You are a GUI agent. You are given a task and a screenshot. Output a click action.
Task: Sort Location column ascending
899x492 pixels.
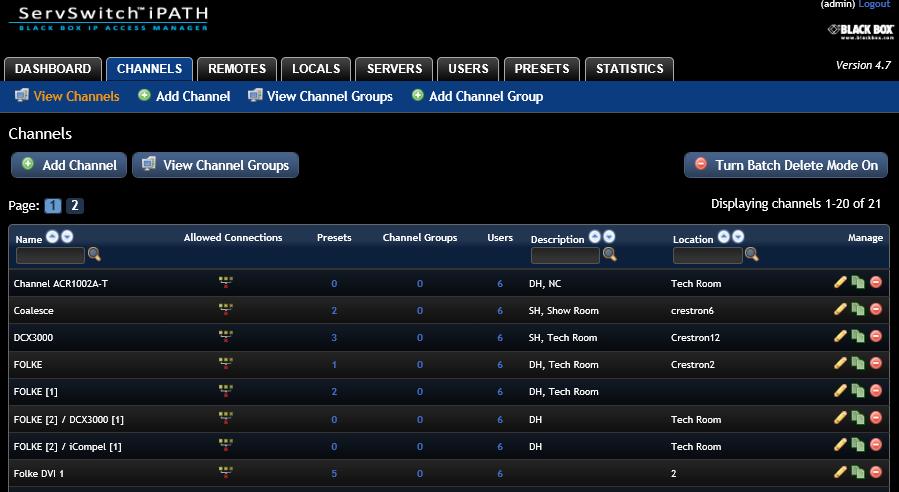[x=724, y=236]
